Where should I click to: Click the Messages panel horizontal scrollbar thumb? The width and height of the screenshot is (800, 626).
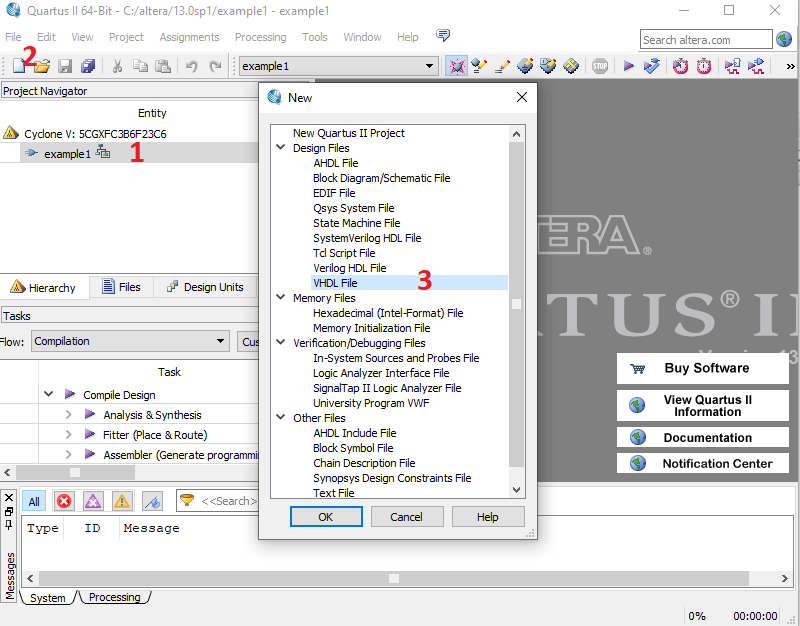point(394,578)
